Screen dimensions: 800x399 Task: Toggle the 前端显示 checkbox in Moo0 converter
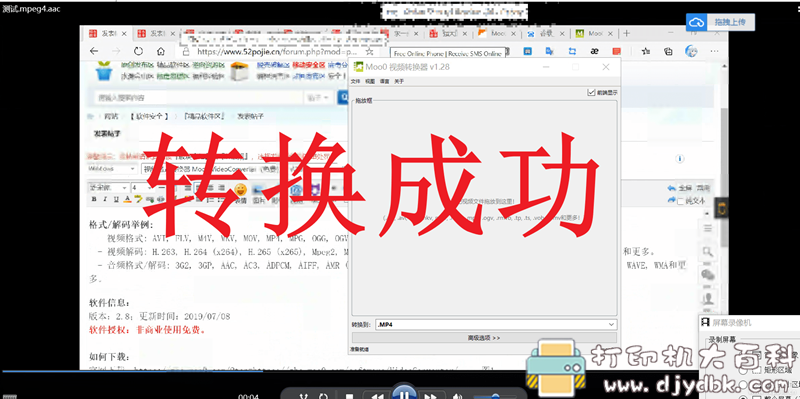[592, 92]
